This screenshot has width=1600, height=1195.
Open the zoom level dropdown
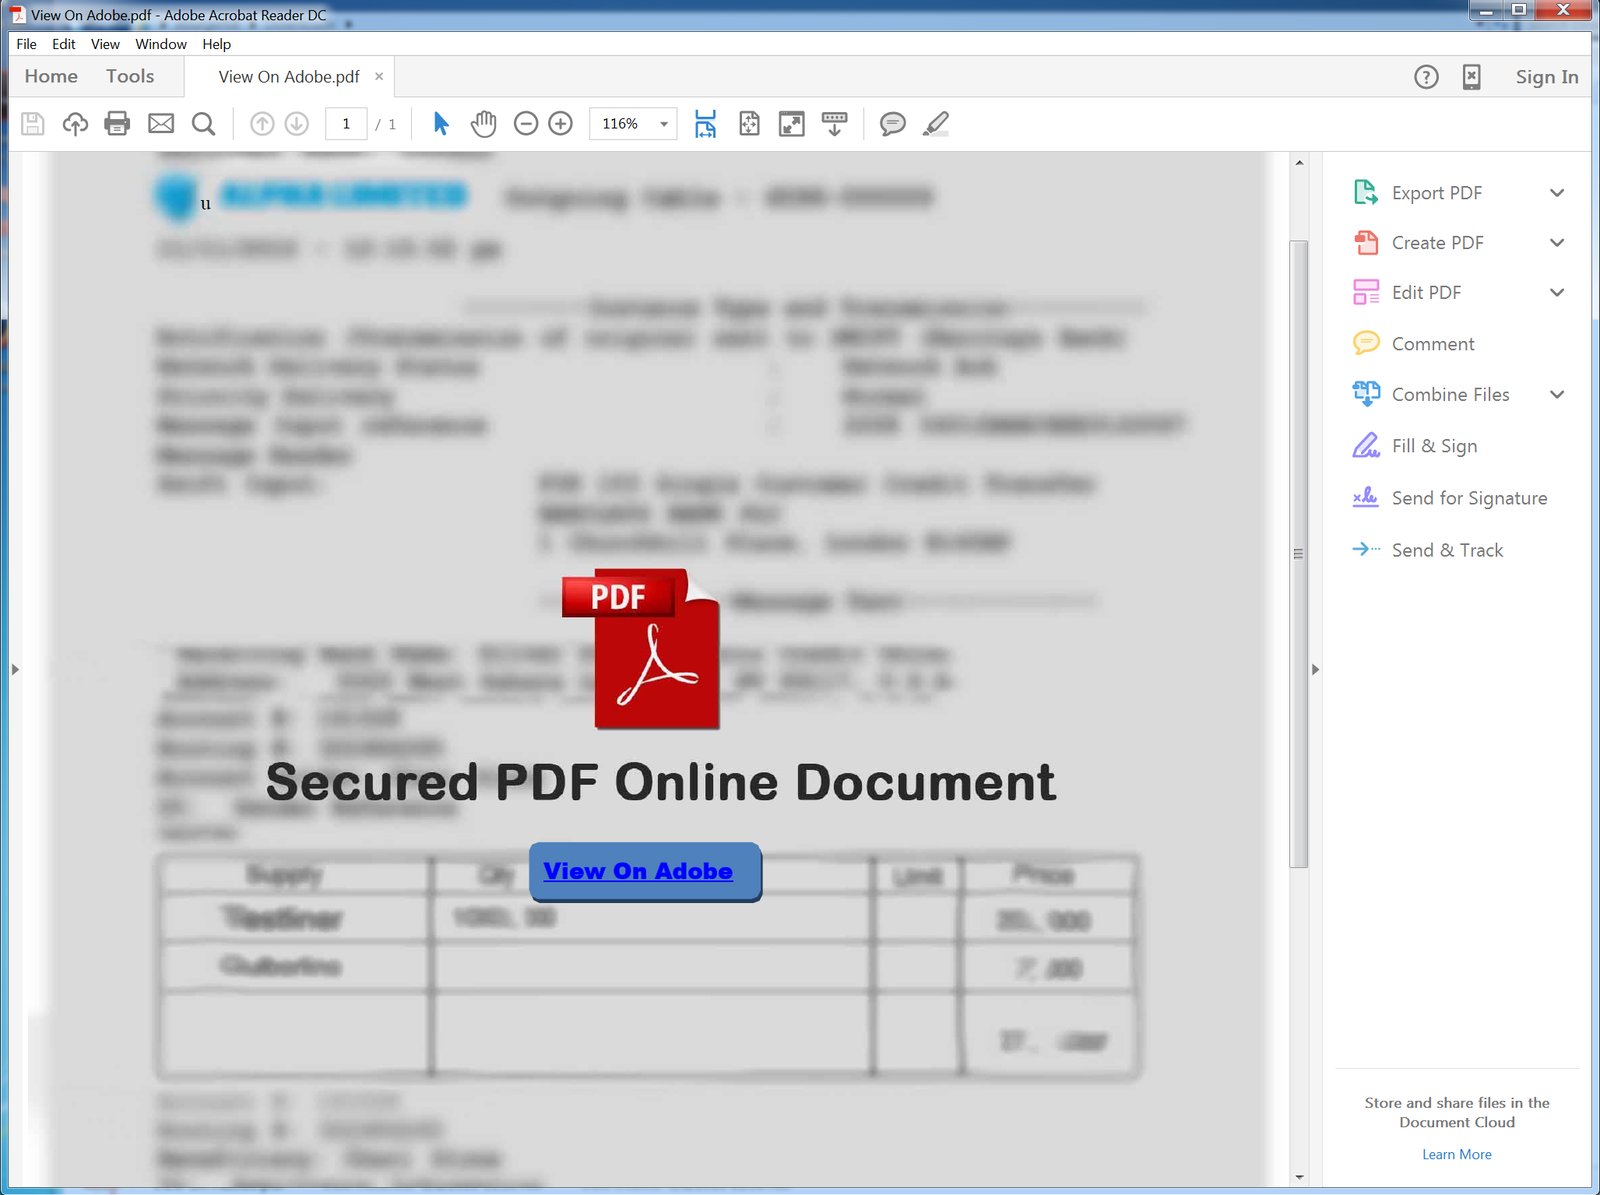pos(661,124)
